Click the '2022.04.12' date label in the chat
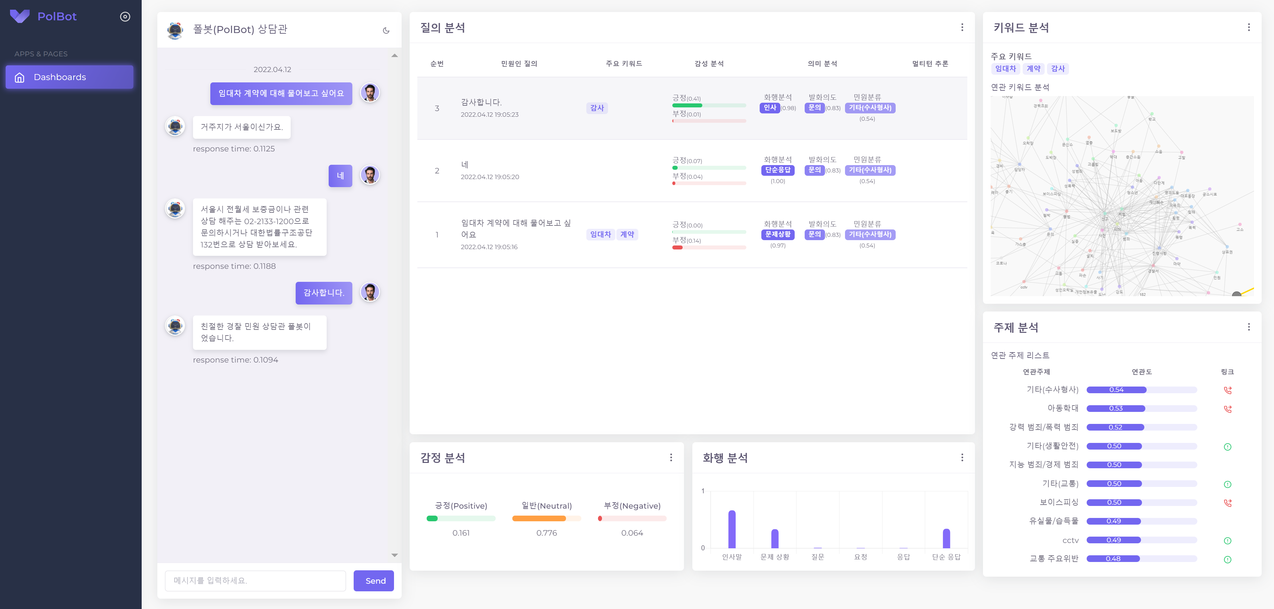1274x609 pixels. 272,69
